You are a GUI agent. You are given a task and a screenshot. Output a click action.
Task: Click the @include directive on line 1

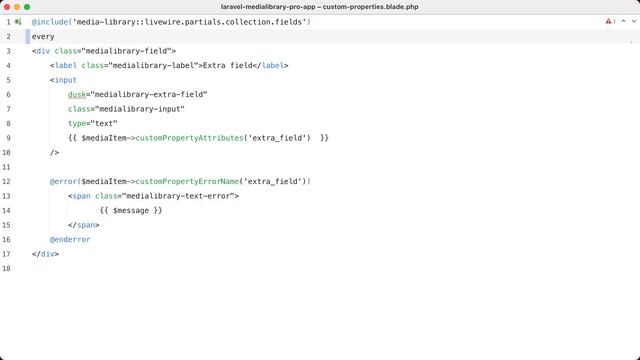(x=50, y=22)
